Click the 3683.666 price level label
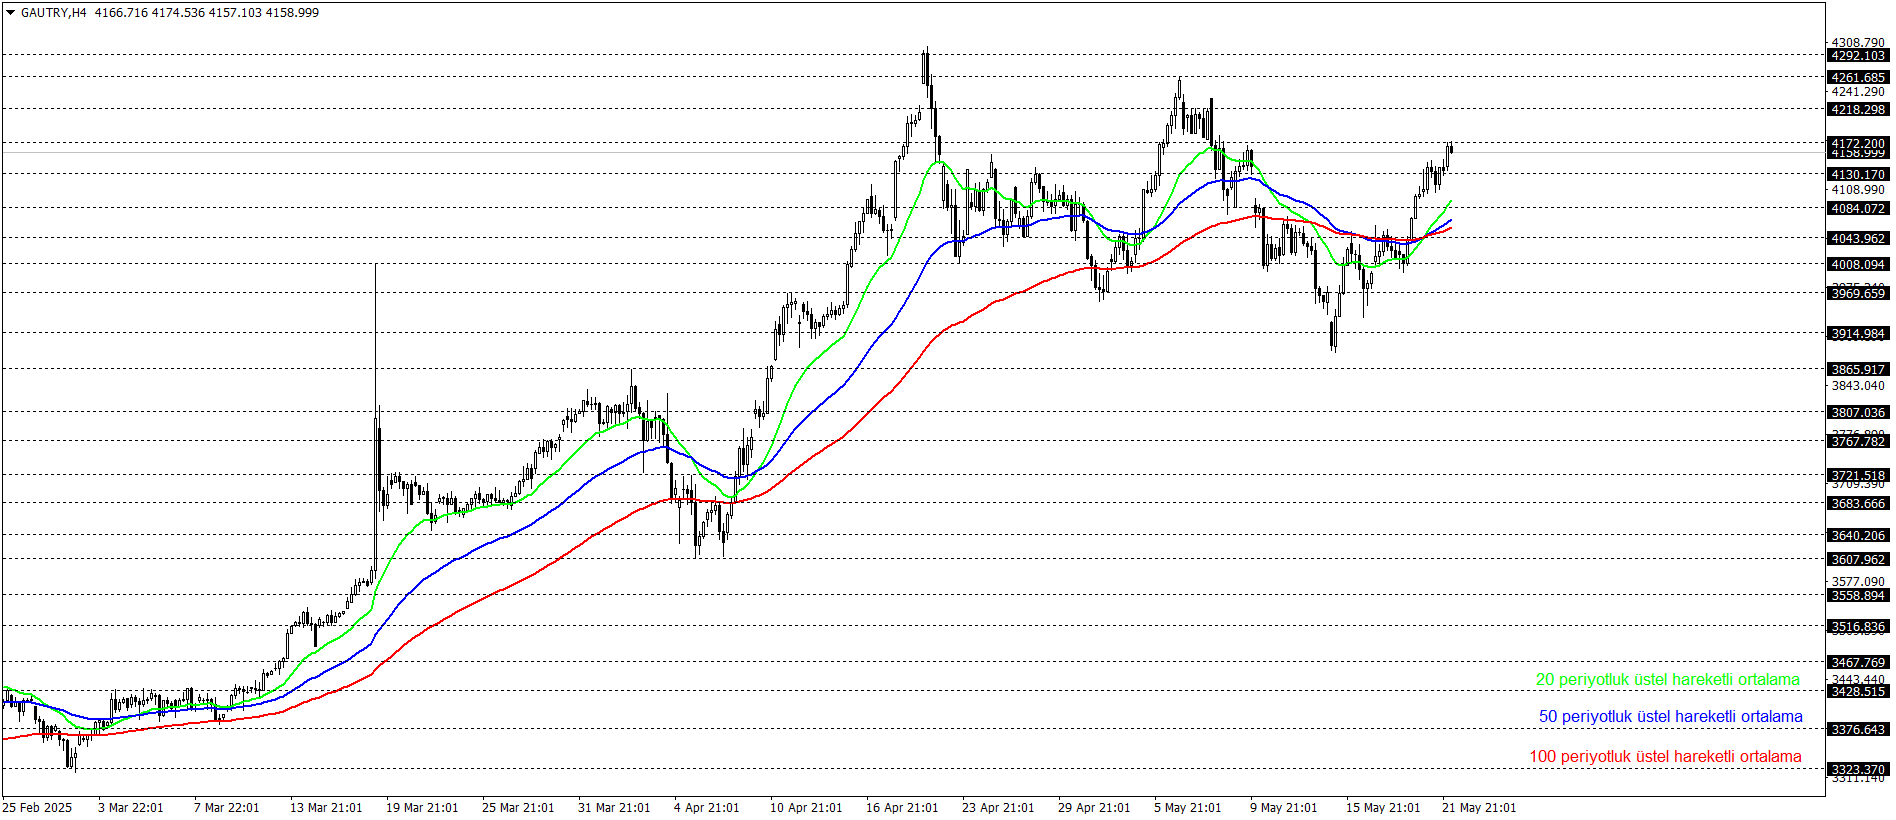The width and height of the screenshot is (1896, 820). coord(1858,504)
